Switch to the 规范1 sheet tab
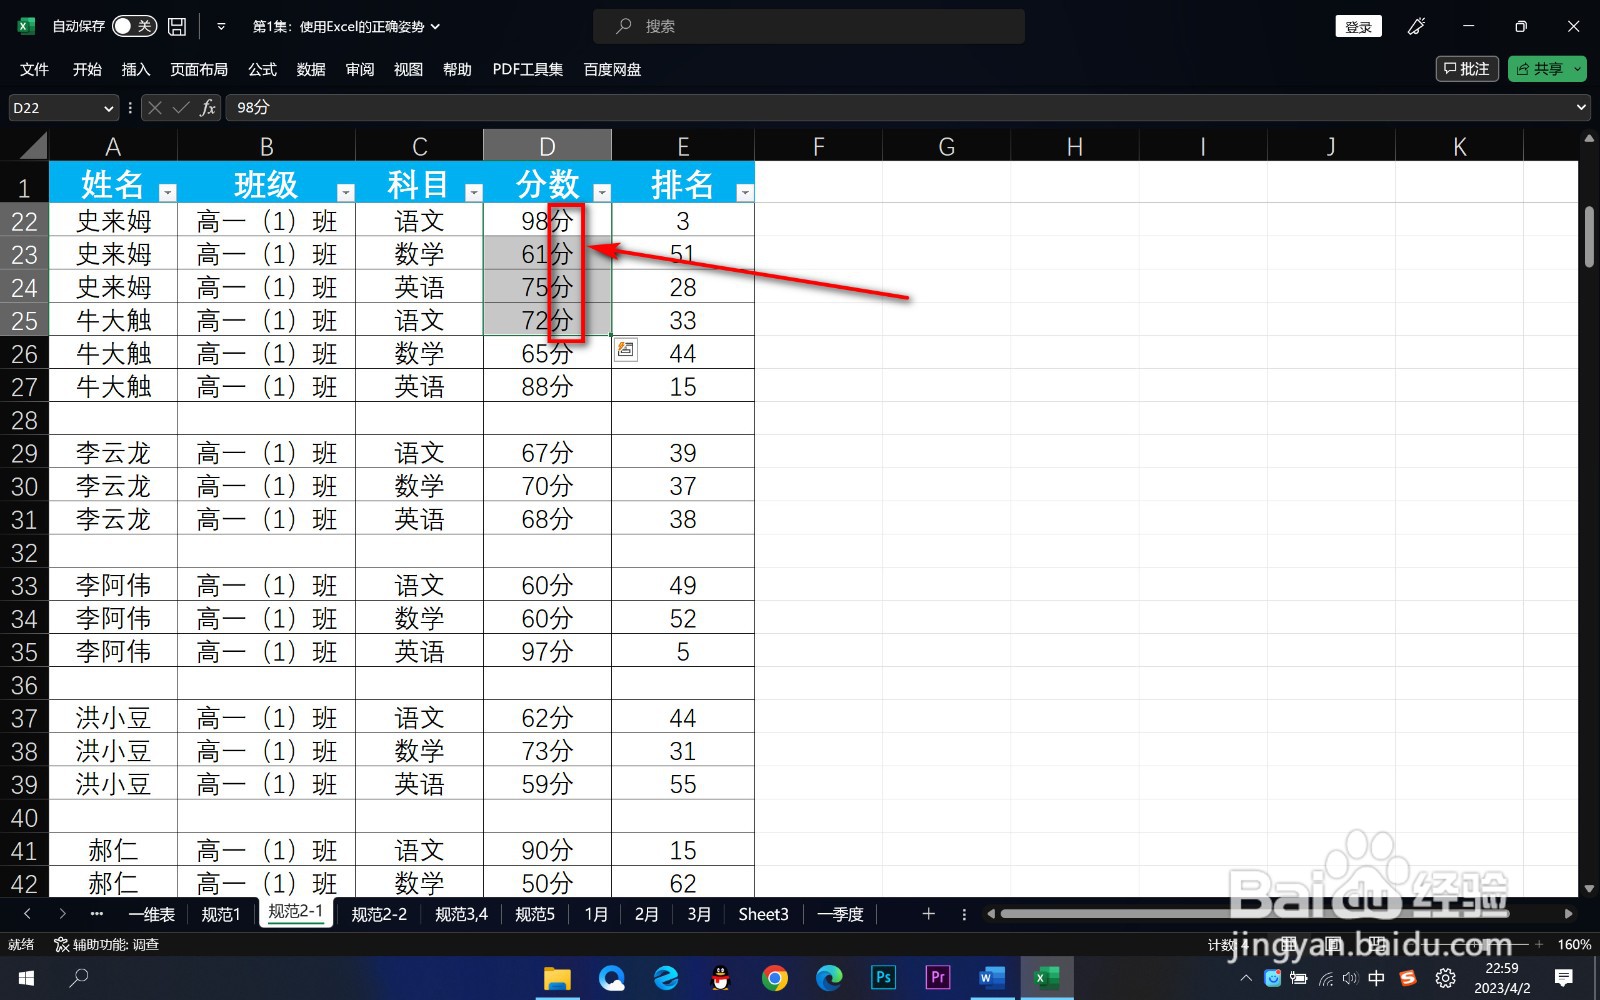Screen dimensions: 1600x1000 point(221,914)
